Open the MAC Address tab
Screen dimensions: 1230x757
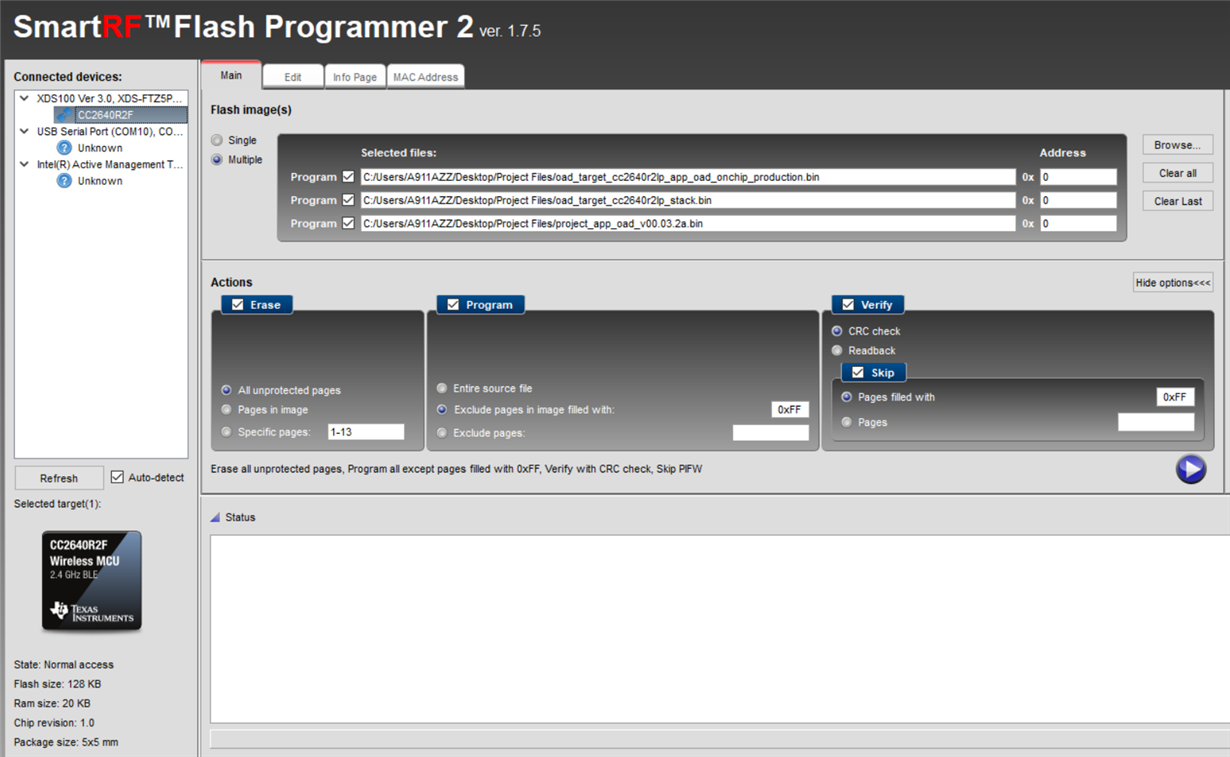click(x=426, y=77)
